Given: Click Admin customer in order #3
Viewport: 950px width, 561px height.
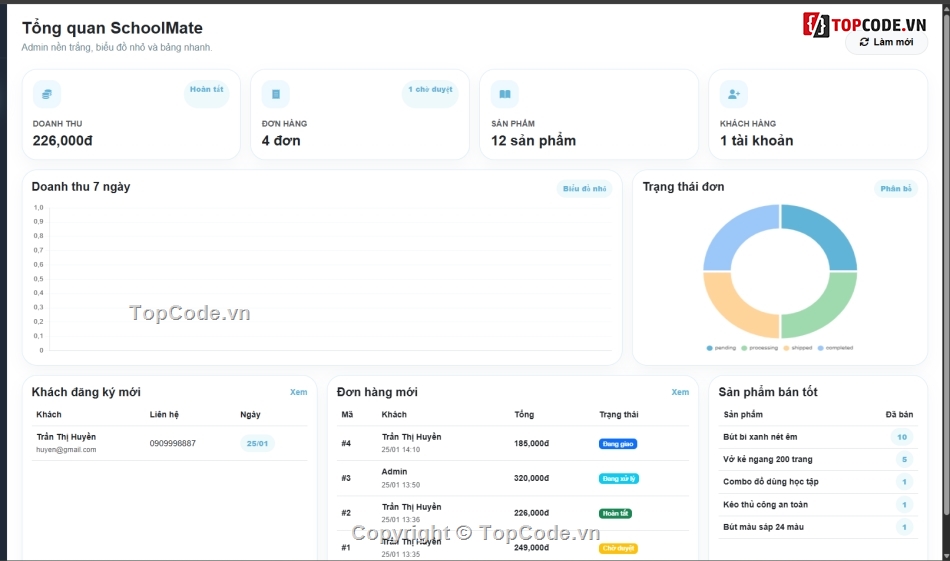Looking at the screenshot, I should click(x=394, y=471).
